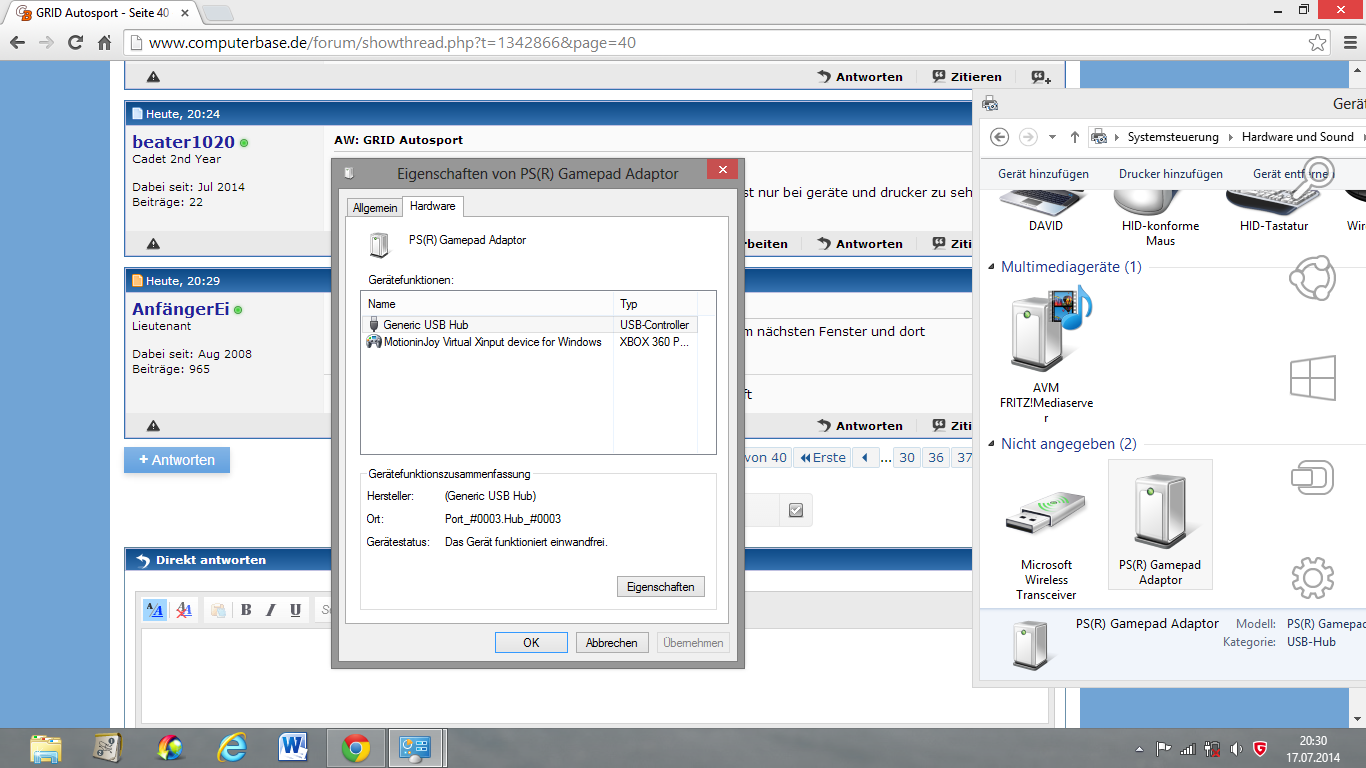Click the Abbrechen button

click(x=612, y=643)
